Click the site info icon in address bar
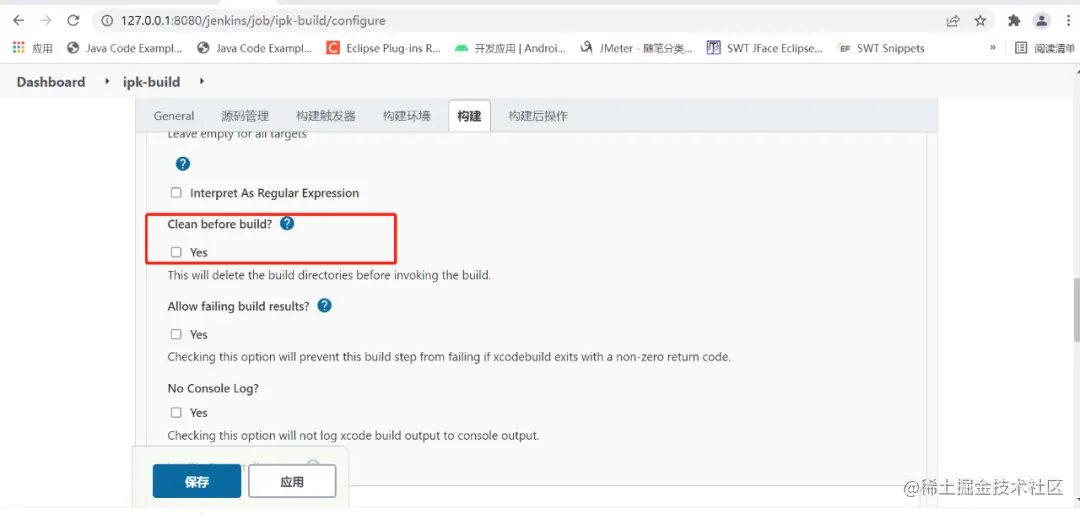This screenshot has width=1080, height=514. (x=106, y=21)
